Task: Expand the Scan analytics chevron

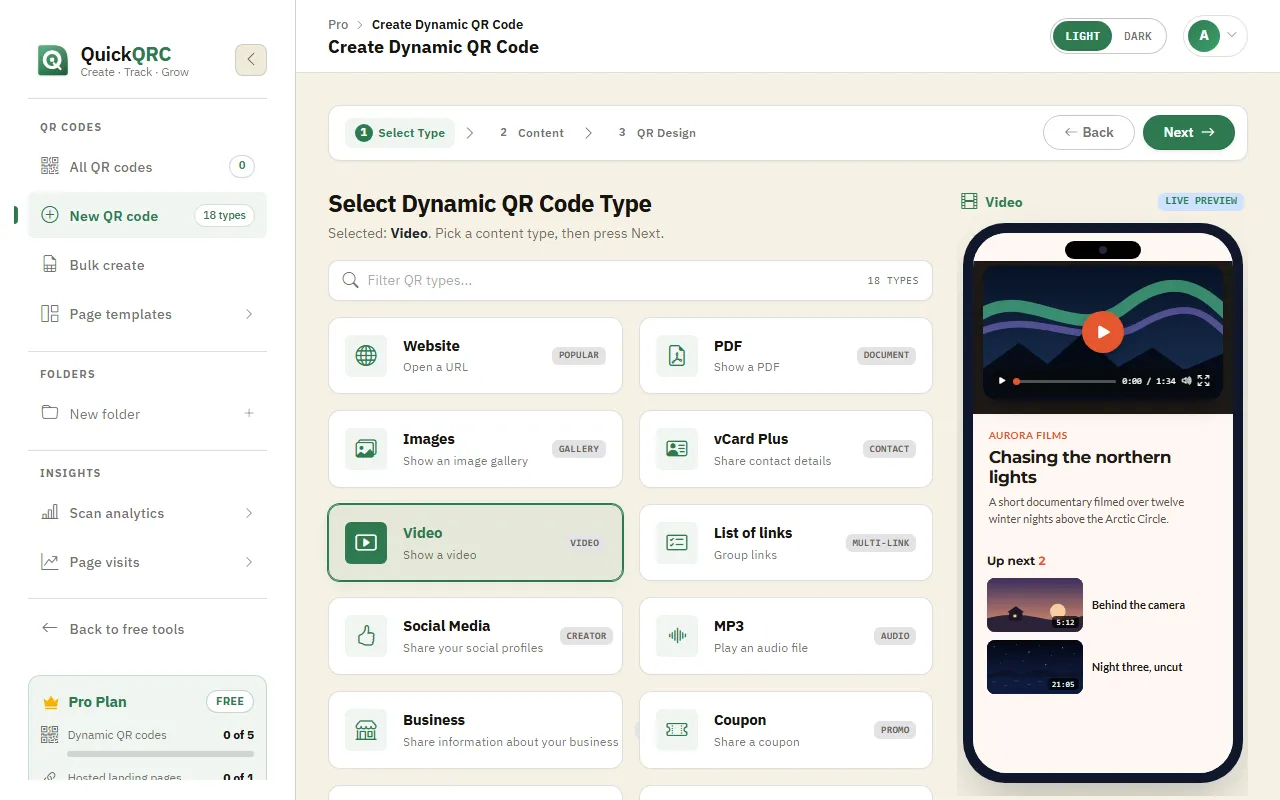Action: [249, 513]
